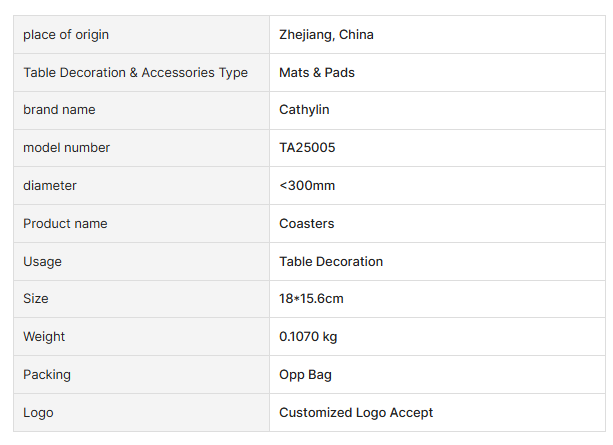Click 'Table Decoration & Accessories Type' label

click(x=135, y=73)
